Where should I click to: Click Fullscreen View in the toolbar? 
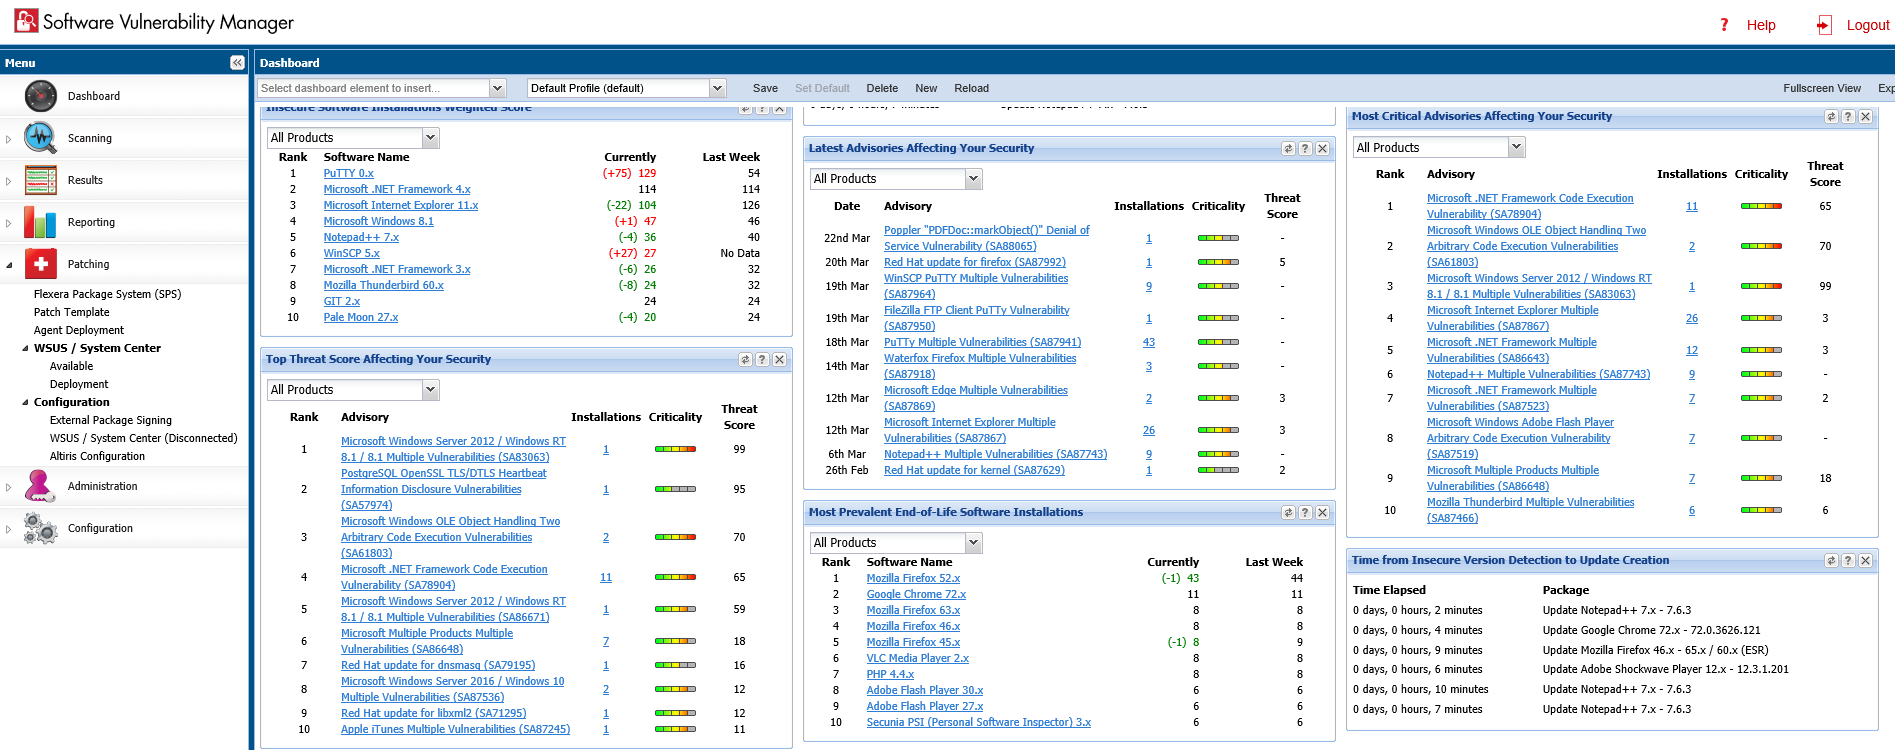pyautogui.click(x=1821, y=88)
